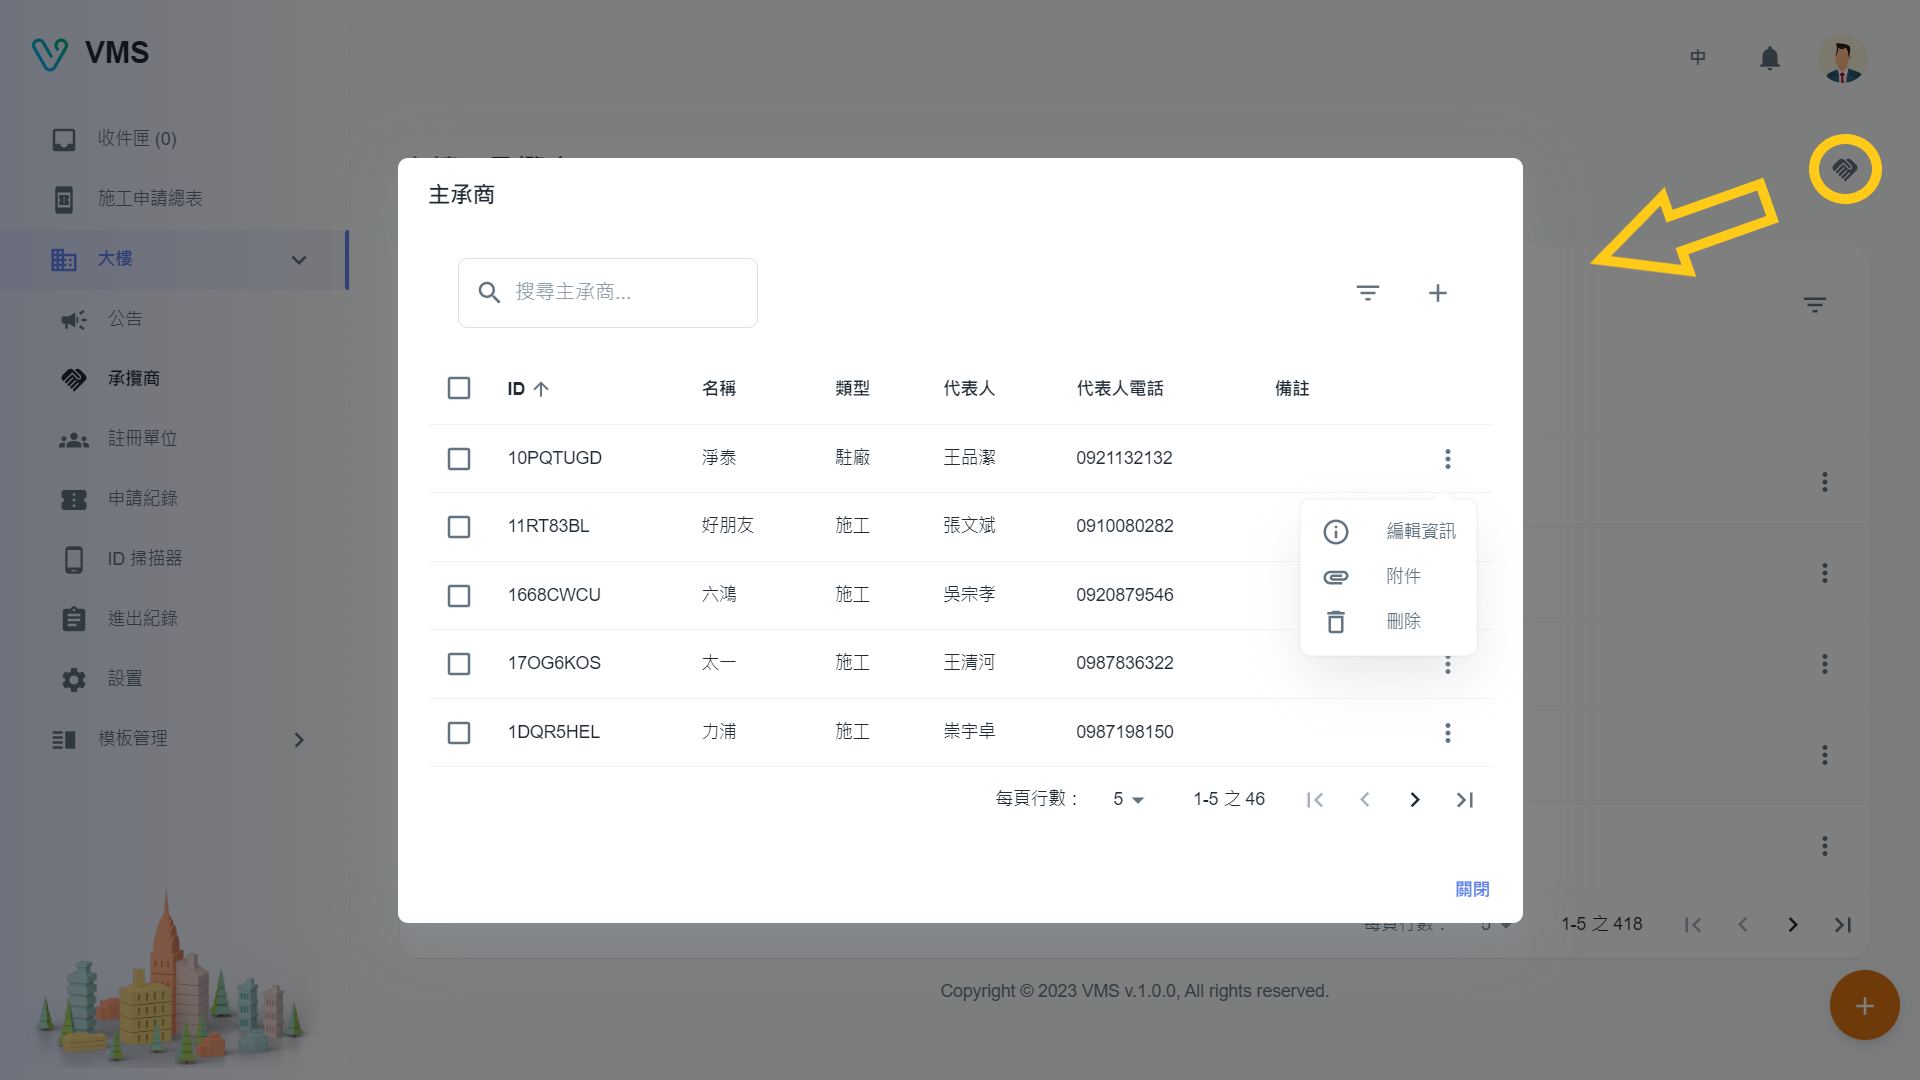Viewport: 1920px width, 1080px height.
Task: Open rows per page dropdown in dialog
Action: point(1128,800)
